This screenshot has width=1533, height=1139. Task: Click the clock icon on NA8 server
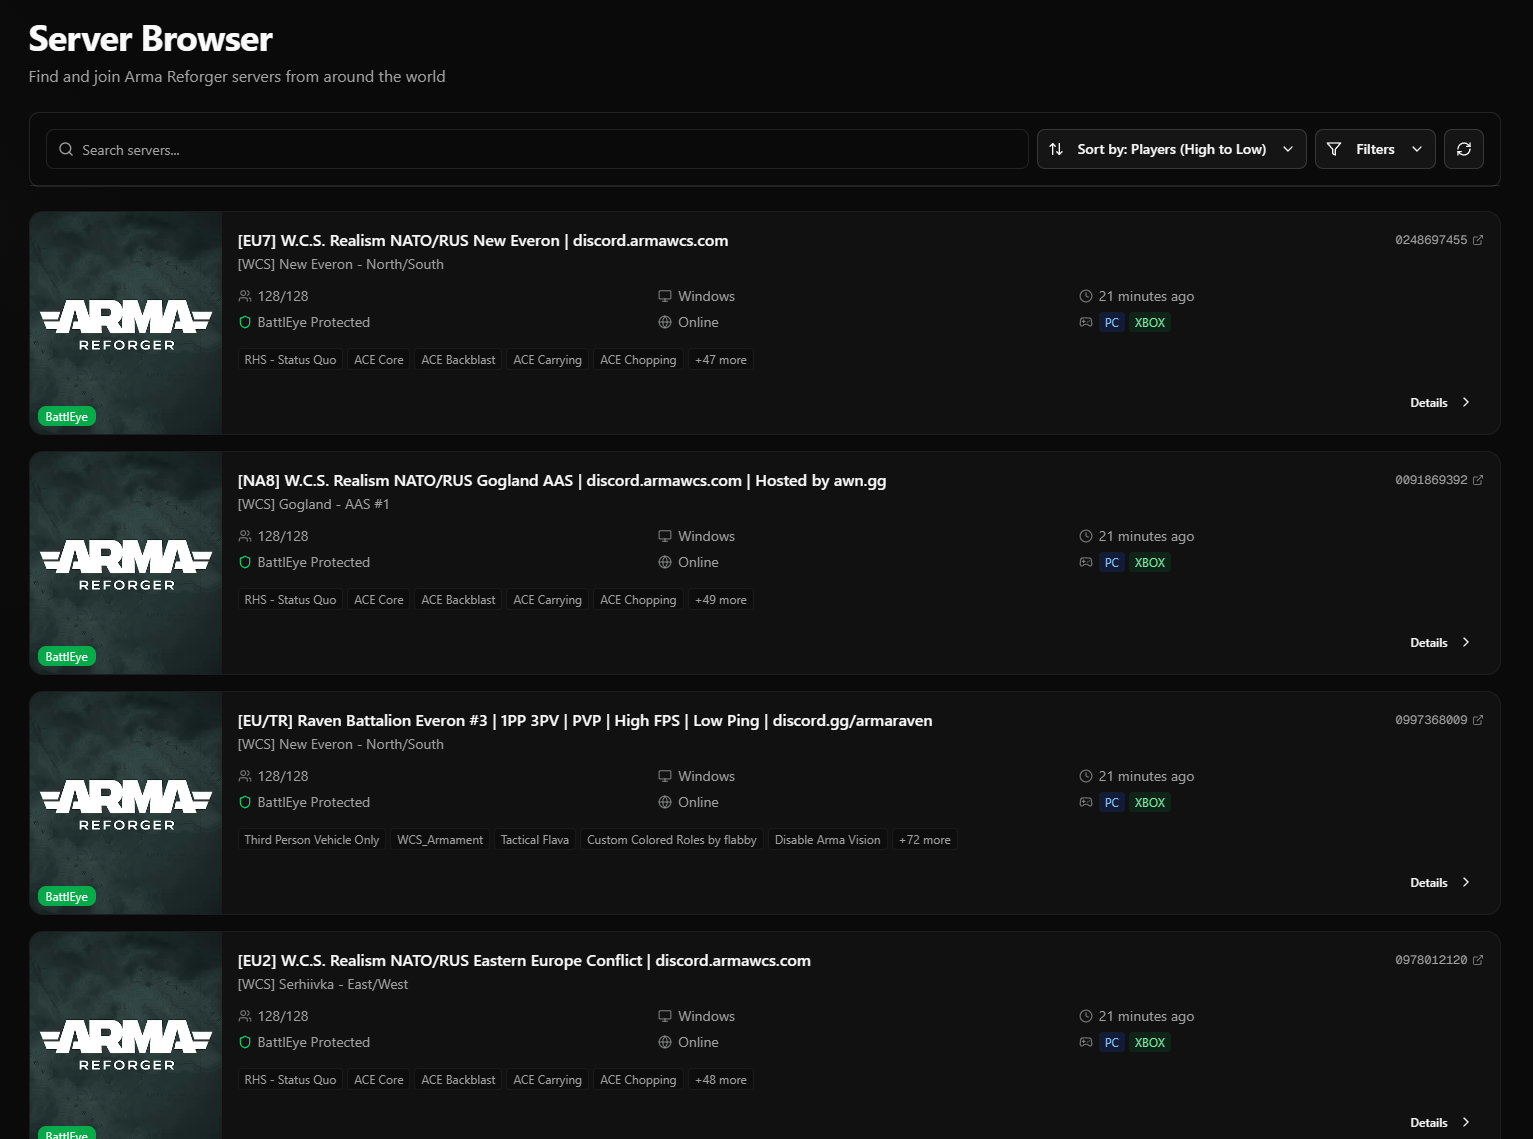click(1086, 536)
